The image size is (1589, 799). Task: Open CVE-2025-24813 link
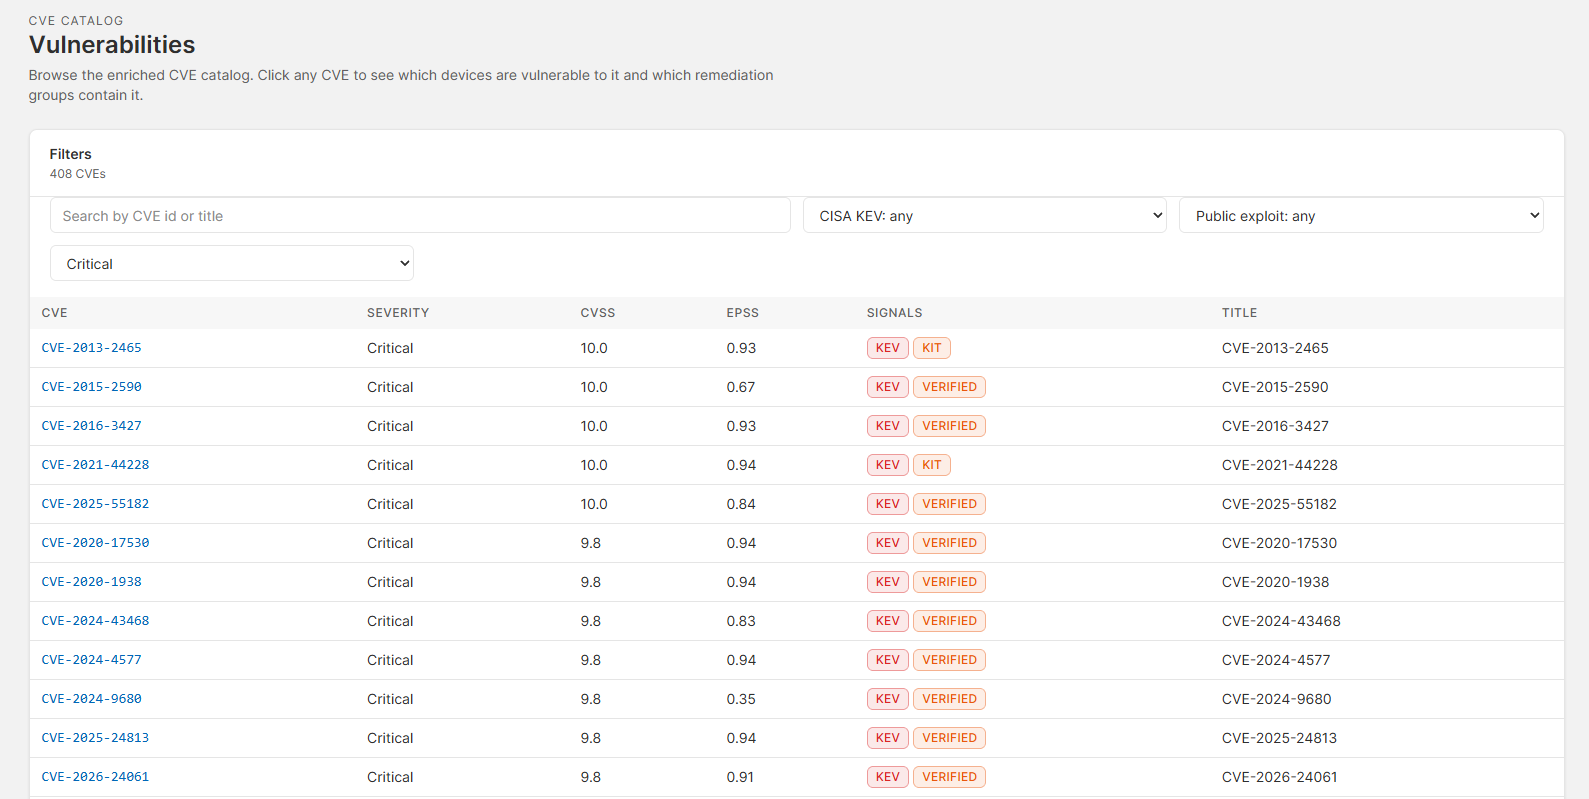[x=95, y=738]
